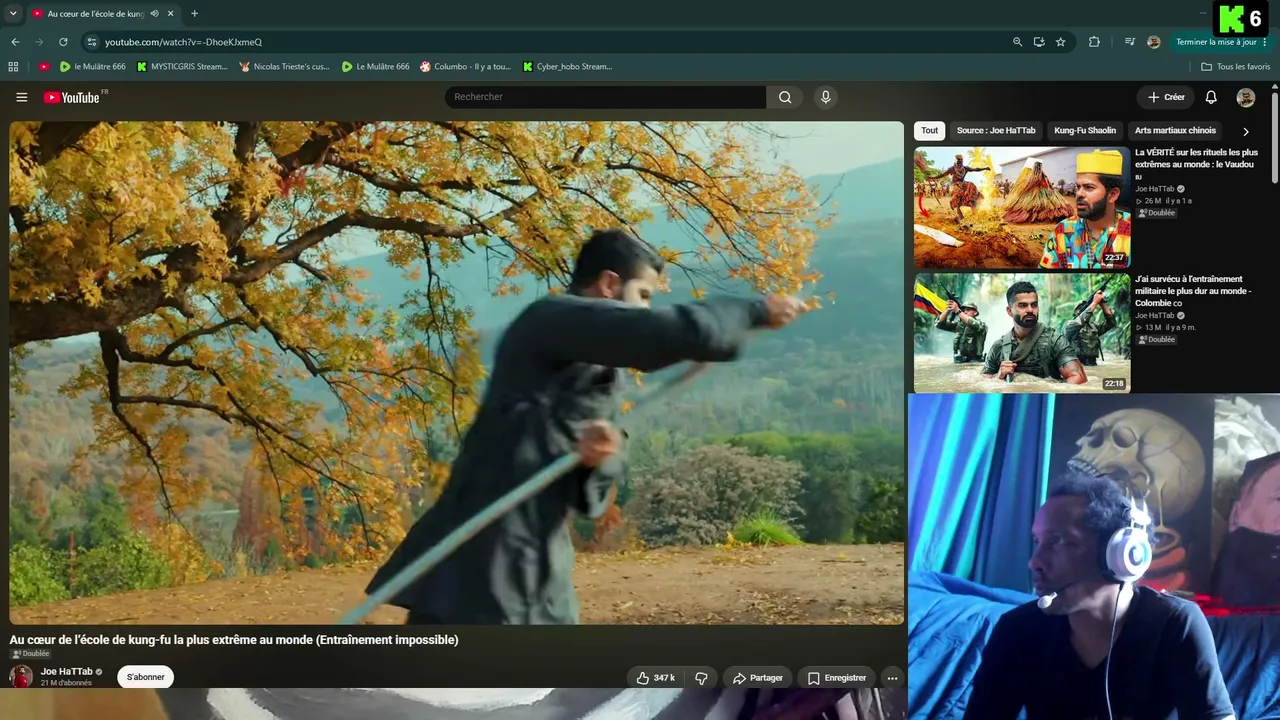Subscribe with the S'abonner button
Screen dimensions: 1280x720
click(145, 677)
